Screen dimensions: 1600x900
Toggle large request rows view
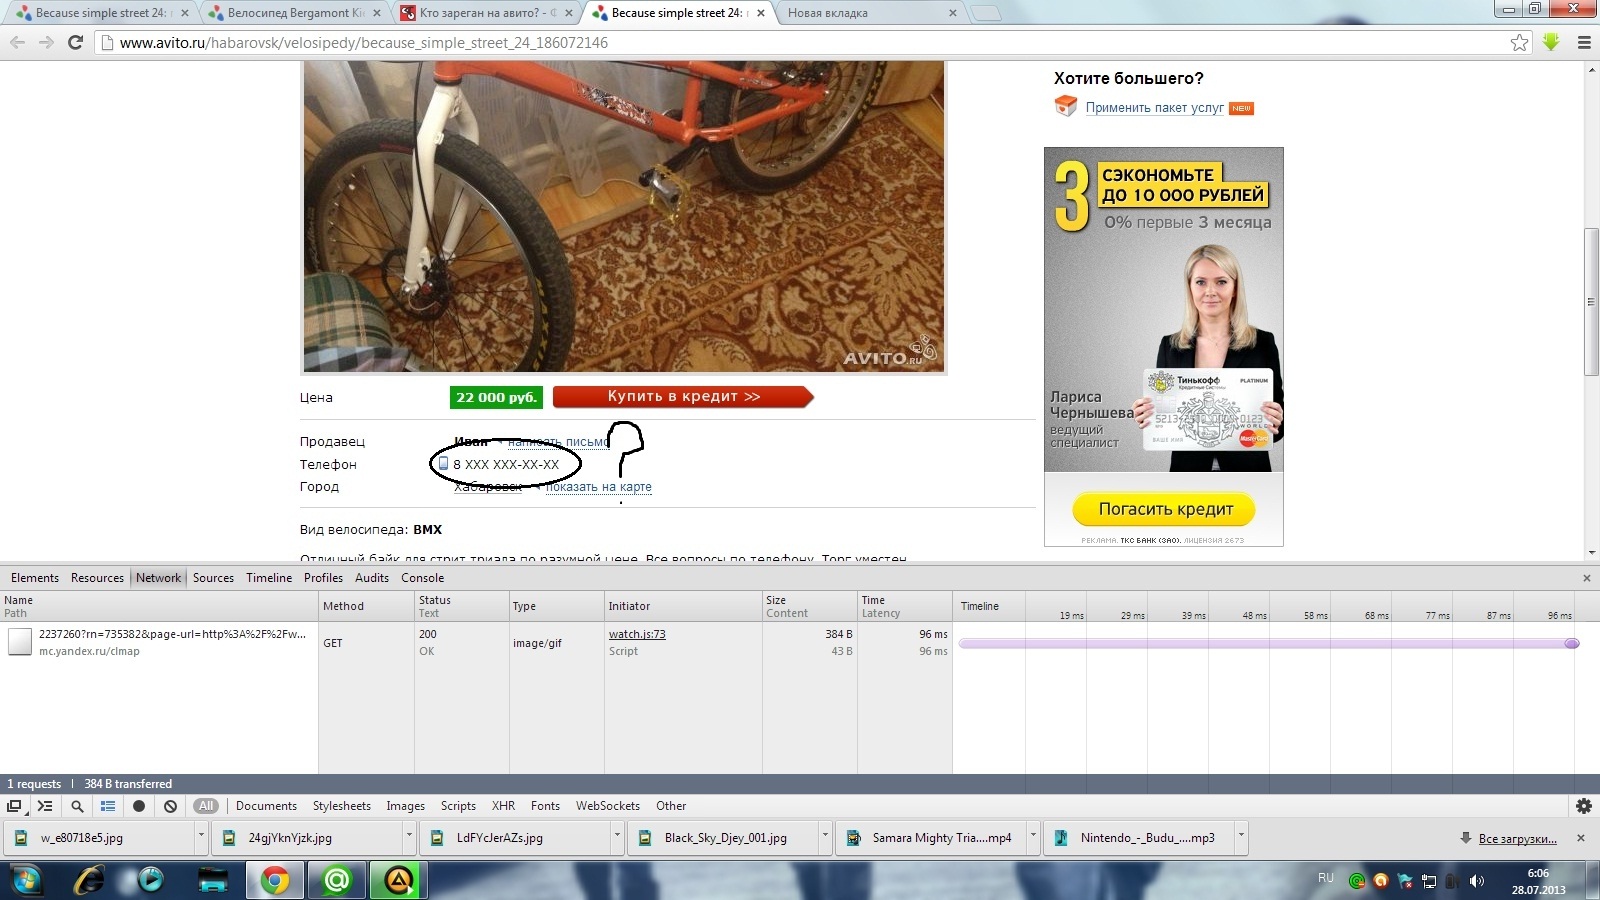click(108, 806)
